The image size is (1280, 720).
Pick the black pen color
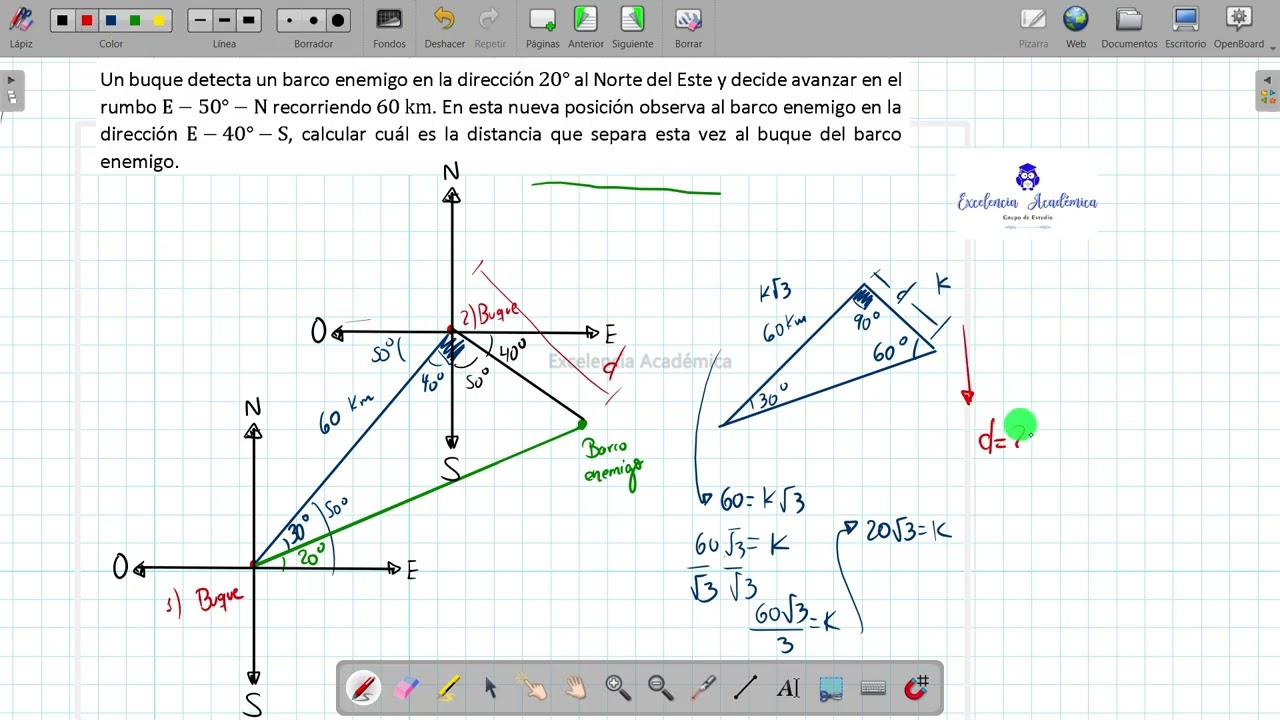click(x=63, y=20)
